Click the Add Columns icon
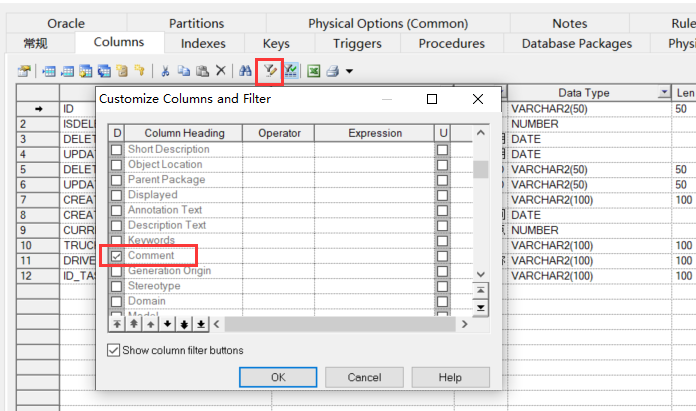This screenshot has height=411, width=696. [x=85, y=71]
